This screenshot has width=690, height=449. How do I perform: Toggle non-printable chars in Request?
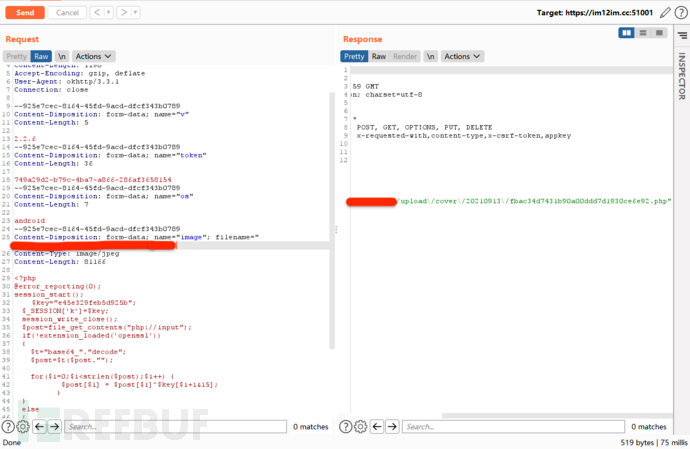(x=62, y=56)
